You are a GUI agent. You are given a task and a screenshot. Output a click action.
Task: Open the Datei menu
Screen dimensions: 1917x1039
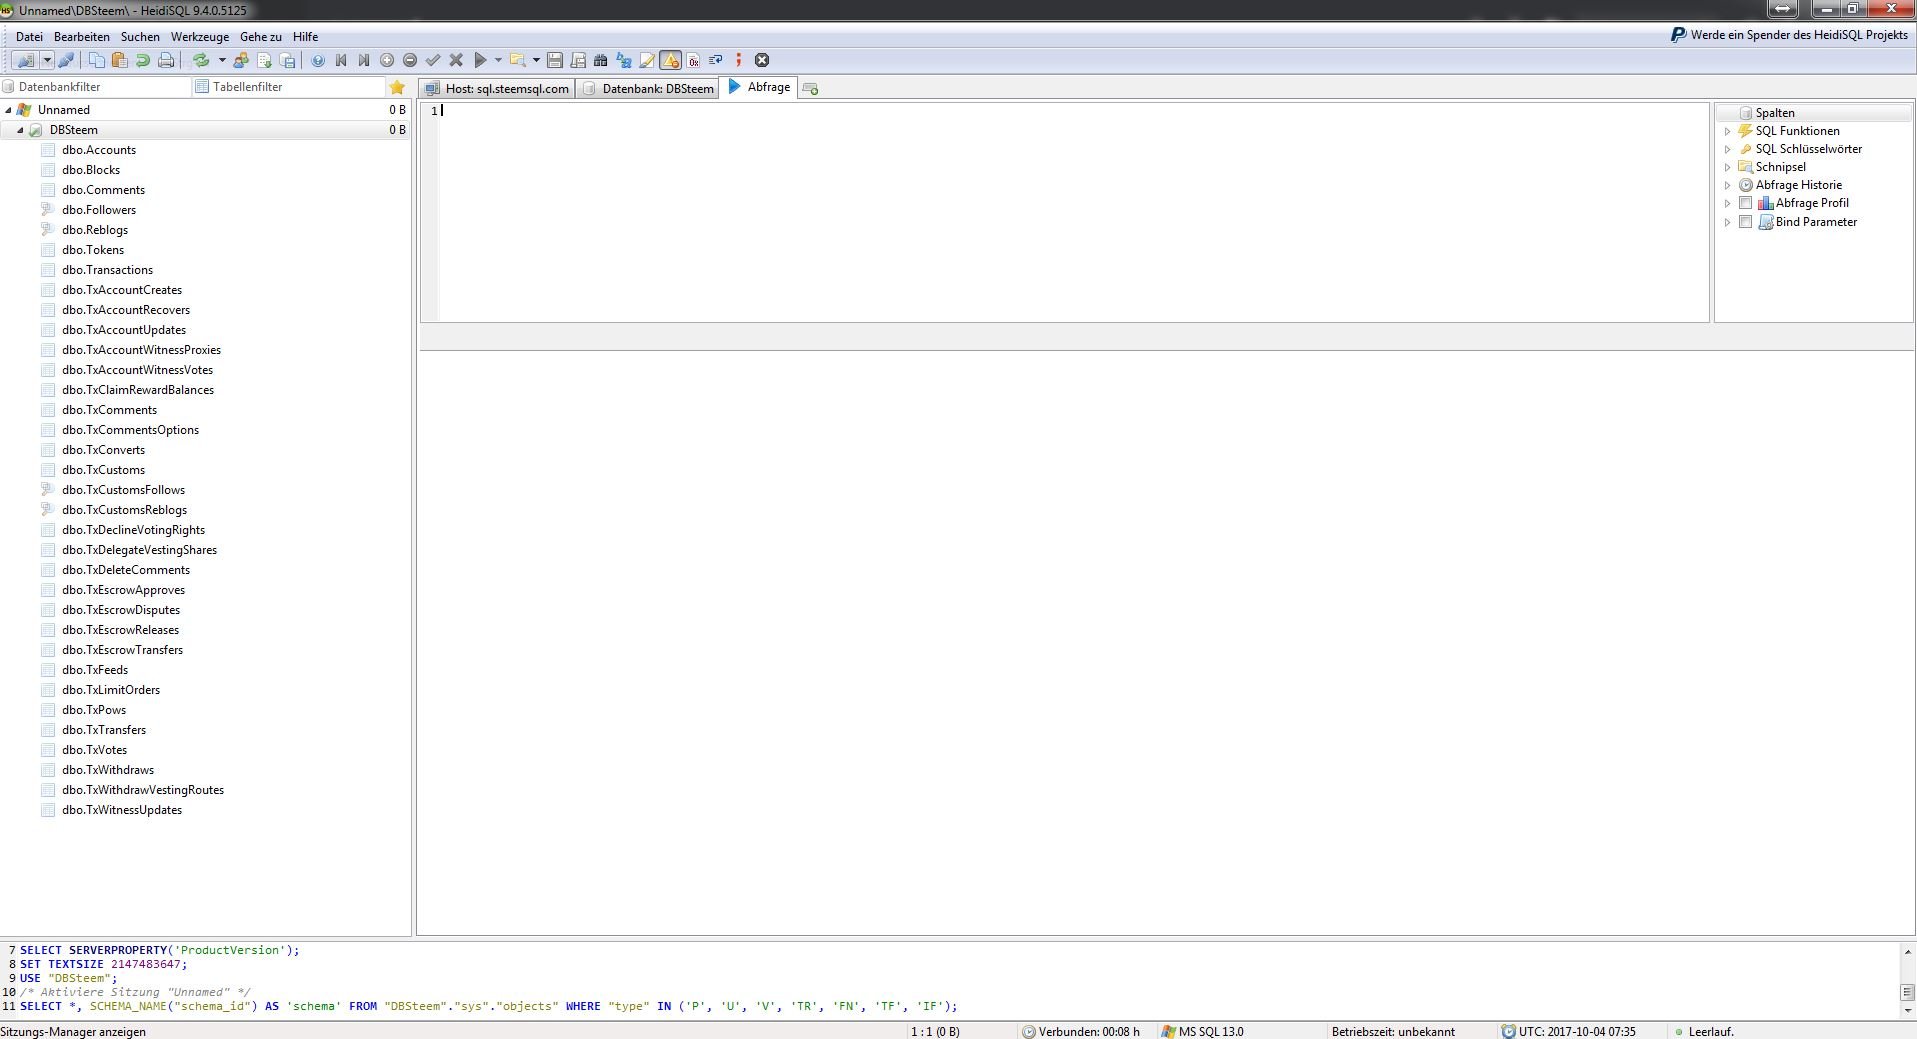(x=29, y=36)
